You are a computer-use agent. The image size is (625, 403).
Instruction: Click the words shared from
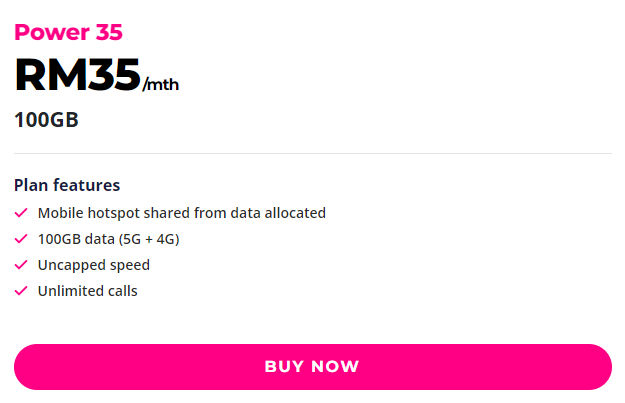tap(185, 213)
